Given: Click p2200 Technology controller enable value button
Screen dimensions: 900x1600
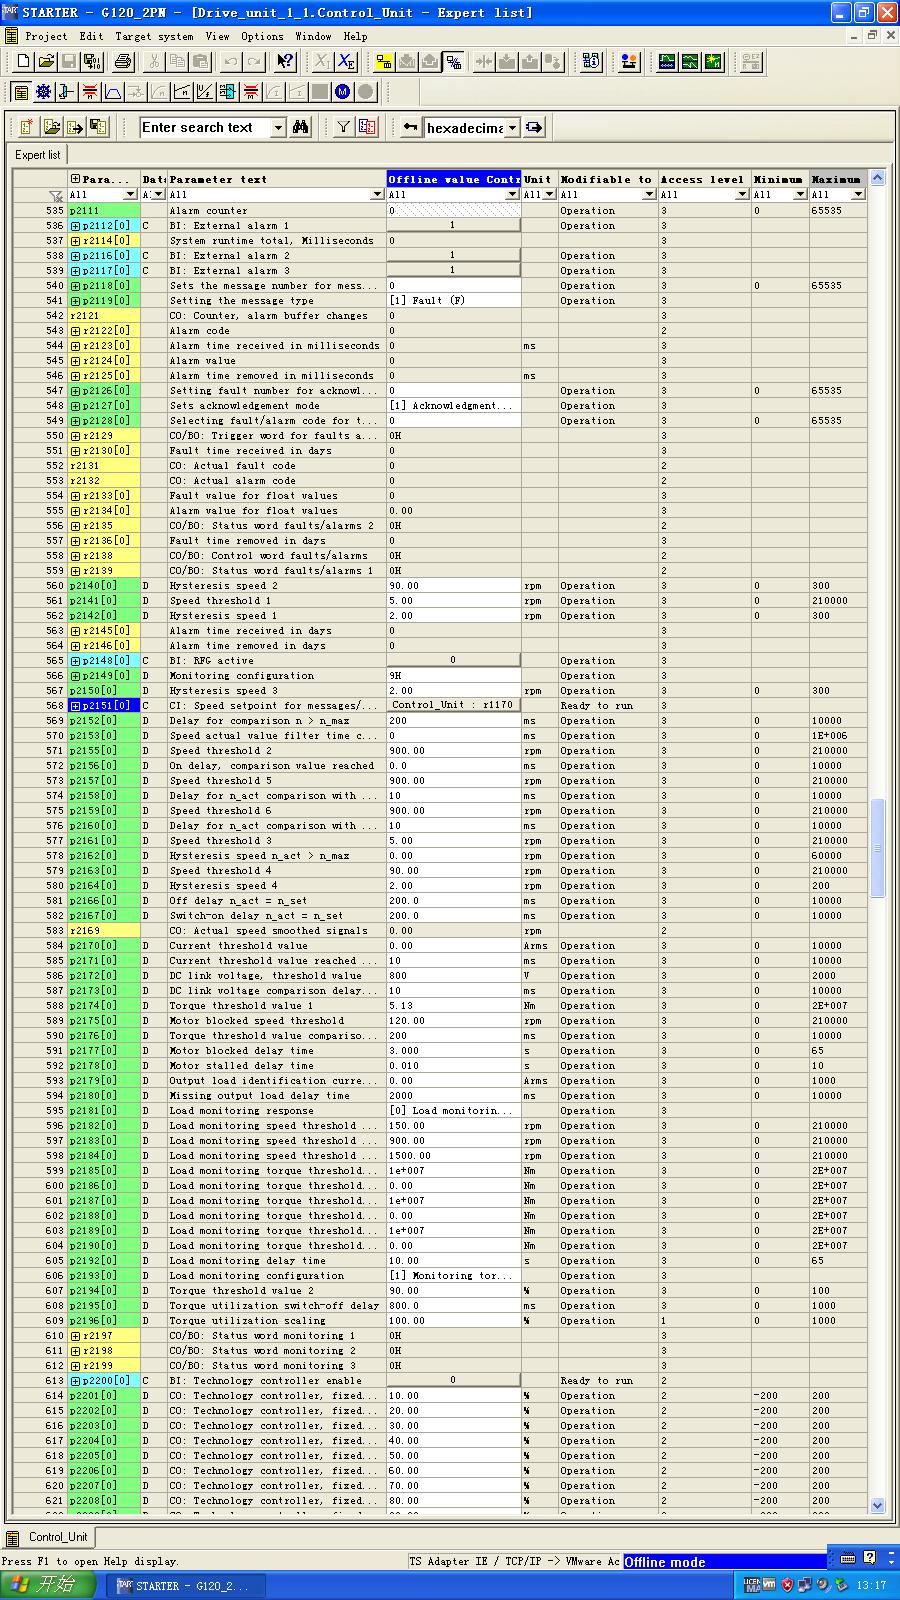Looking at the screenshot, I should pos(453,1381).
